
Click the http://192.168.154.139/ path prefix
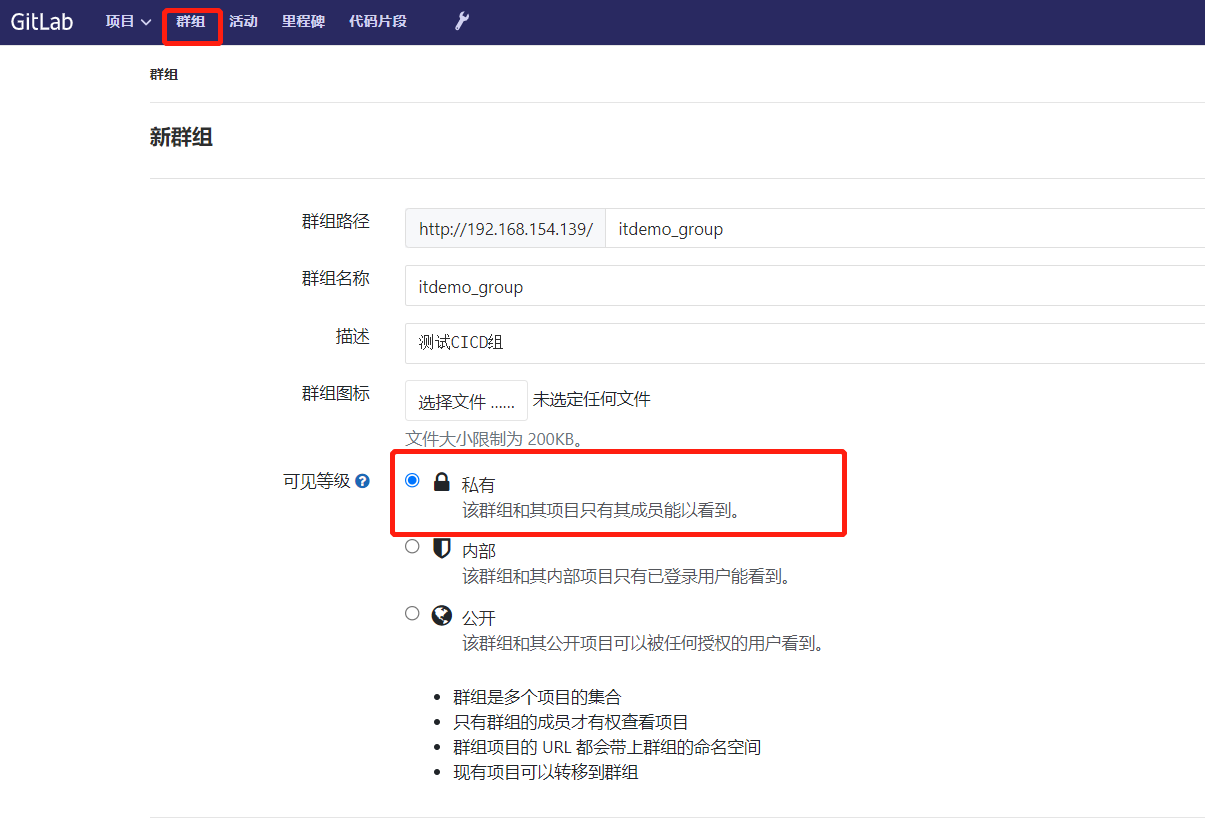click(x=506, y=229)
